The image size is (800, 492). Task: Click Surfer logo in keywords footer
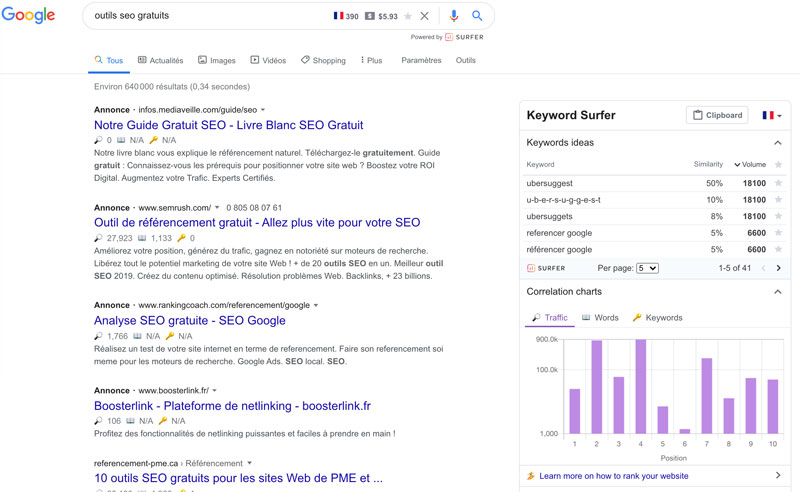tap(546, 268)
